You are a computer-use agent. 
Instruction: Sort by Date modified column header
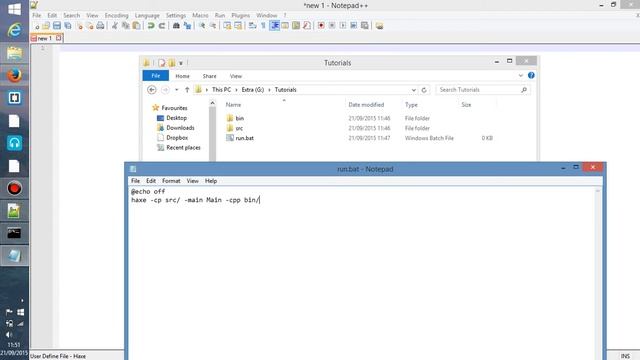point(366,105)
